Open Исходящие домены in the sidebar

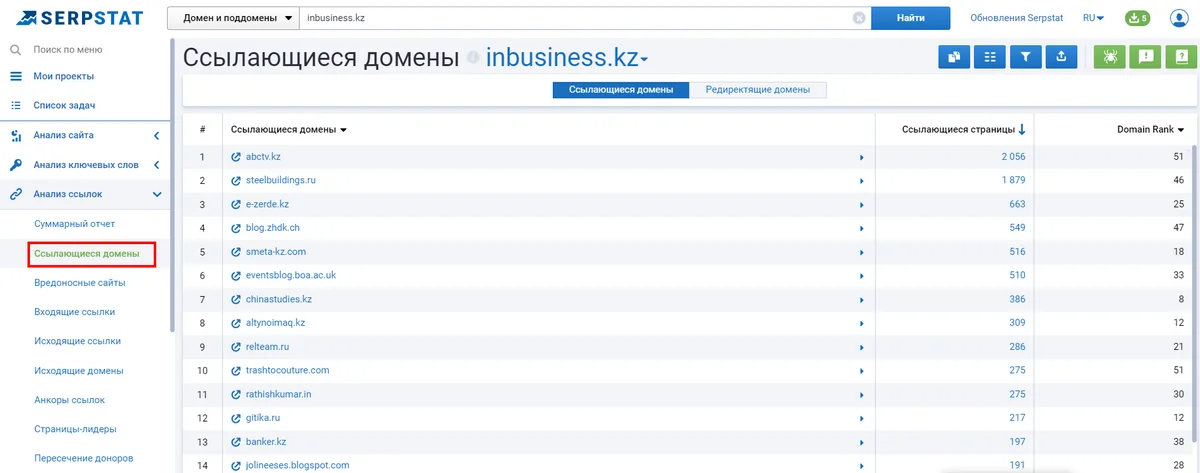[79, 370]
